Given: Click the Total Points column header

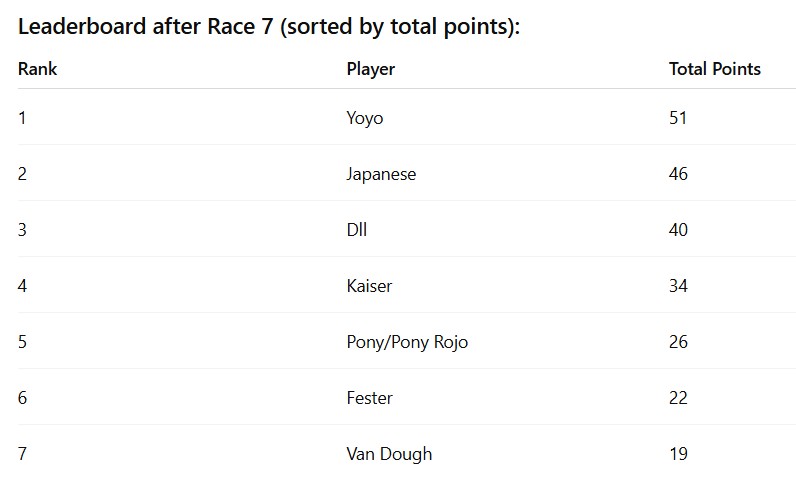Looking at the screenshot, I should point(715,69).
